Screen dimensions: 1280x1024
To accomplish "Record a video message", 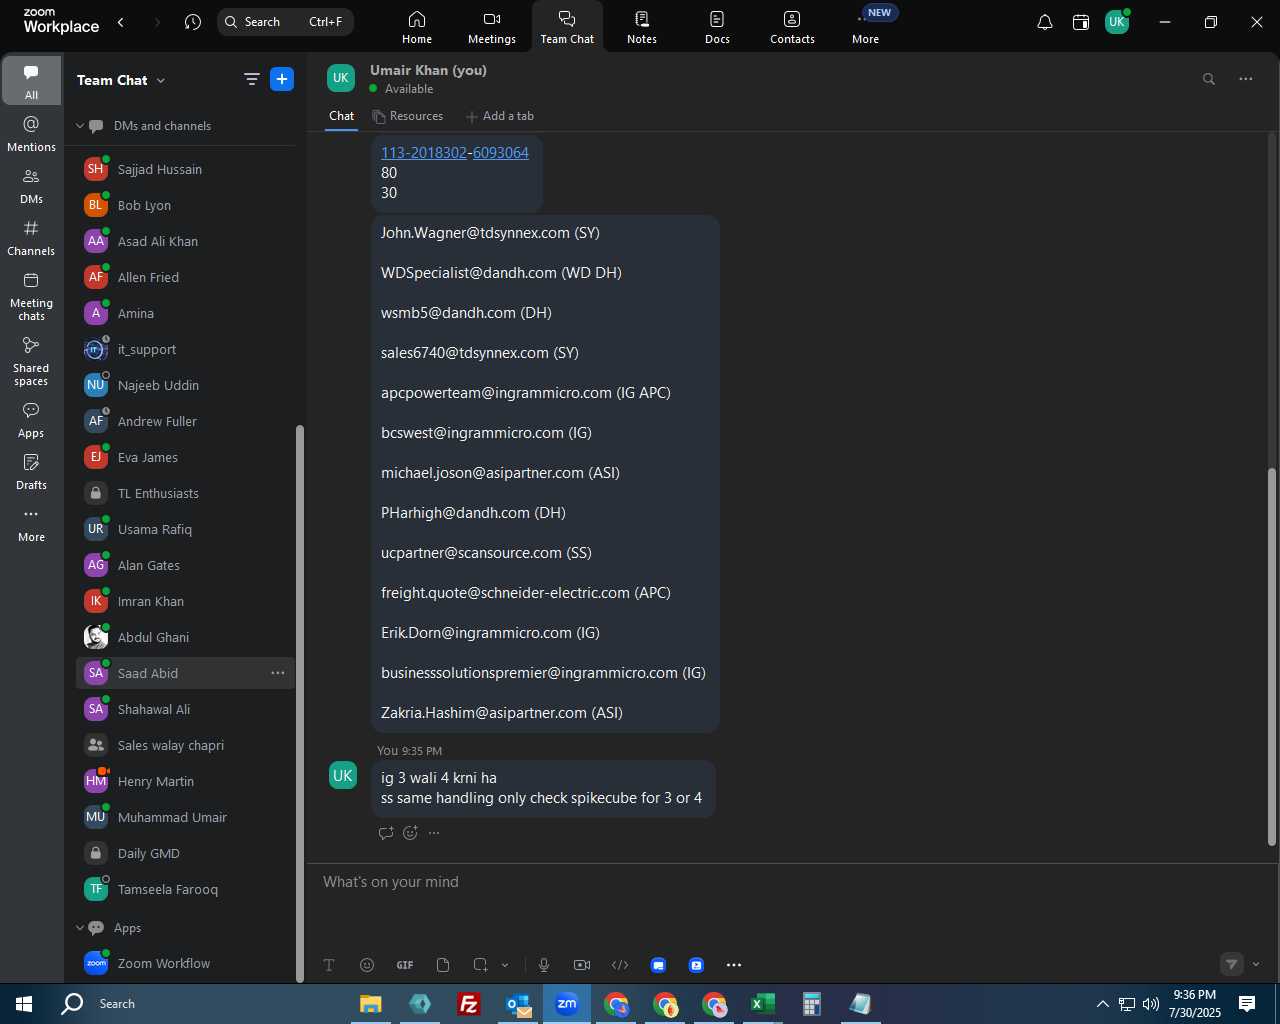I will tap(582, 965).
